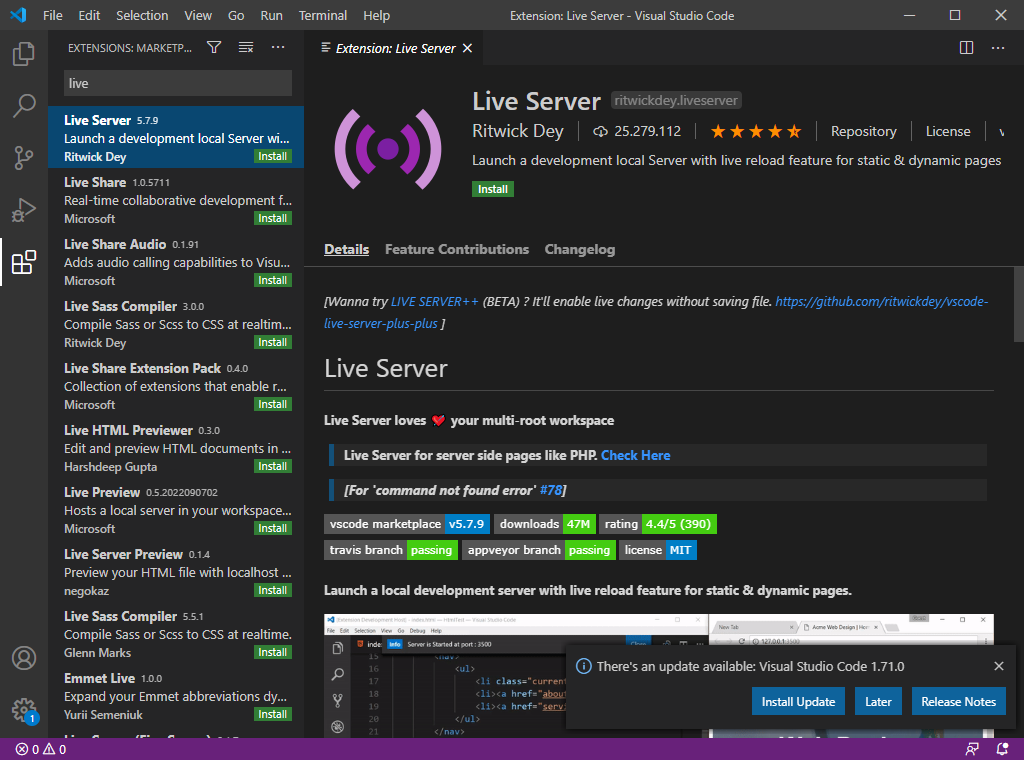Select Live Share Extension Pack entry

point(176,386)
